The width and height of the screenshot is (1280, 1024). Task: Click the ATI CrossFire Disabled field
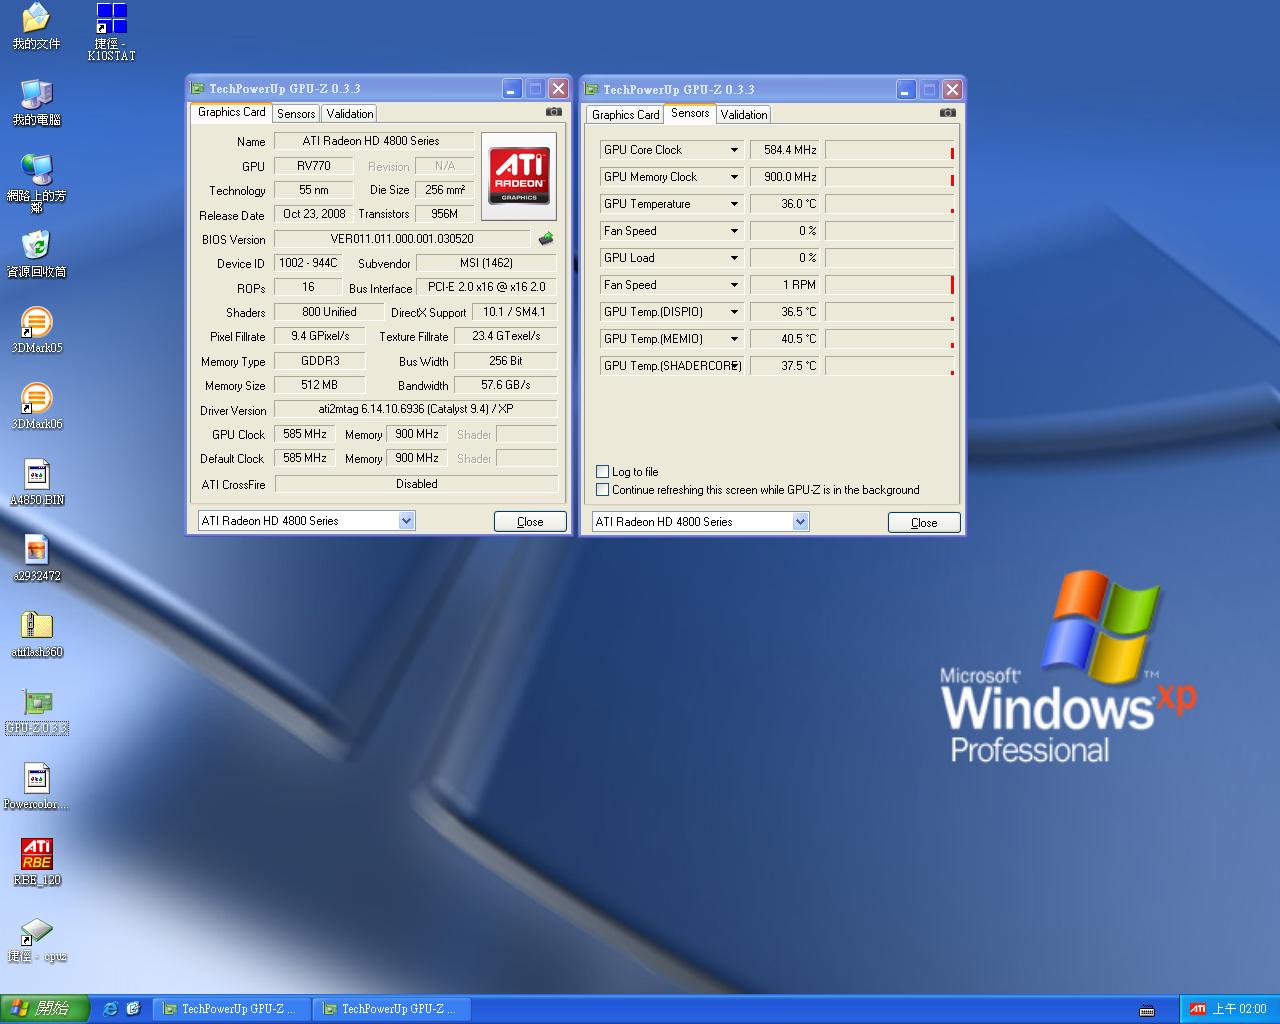click(x=416, y=484)
